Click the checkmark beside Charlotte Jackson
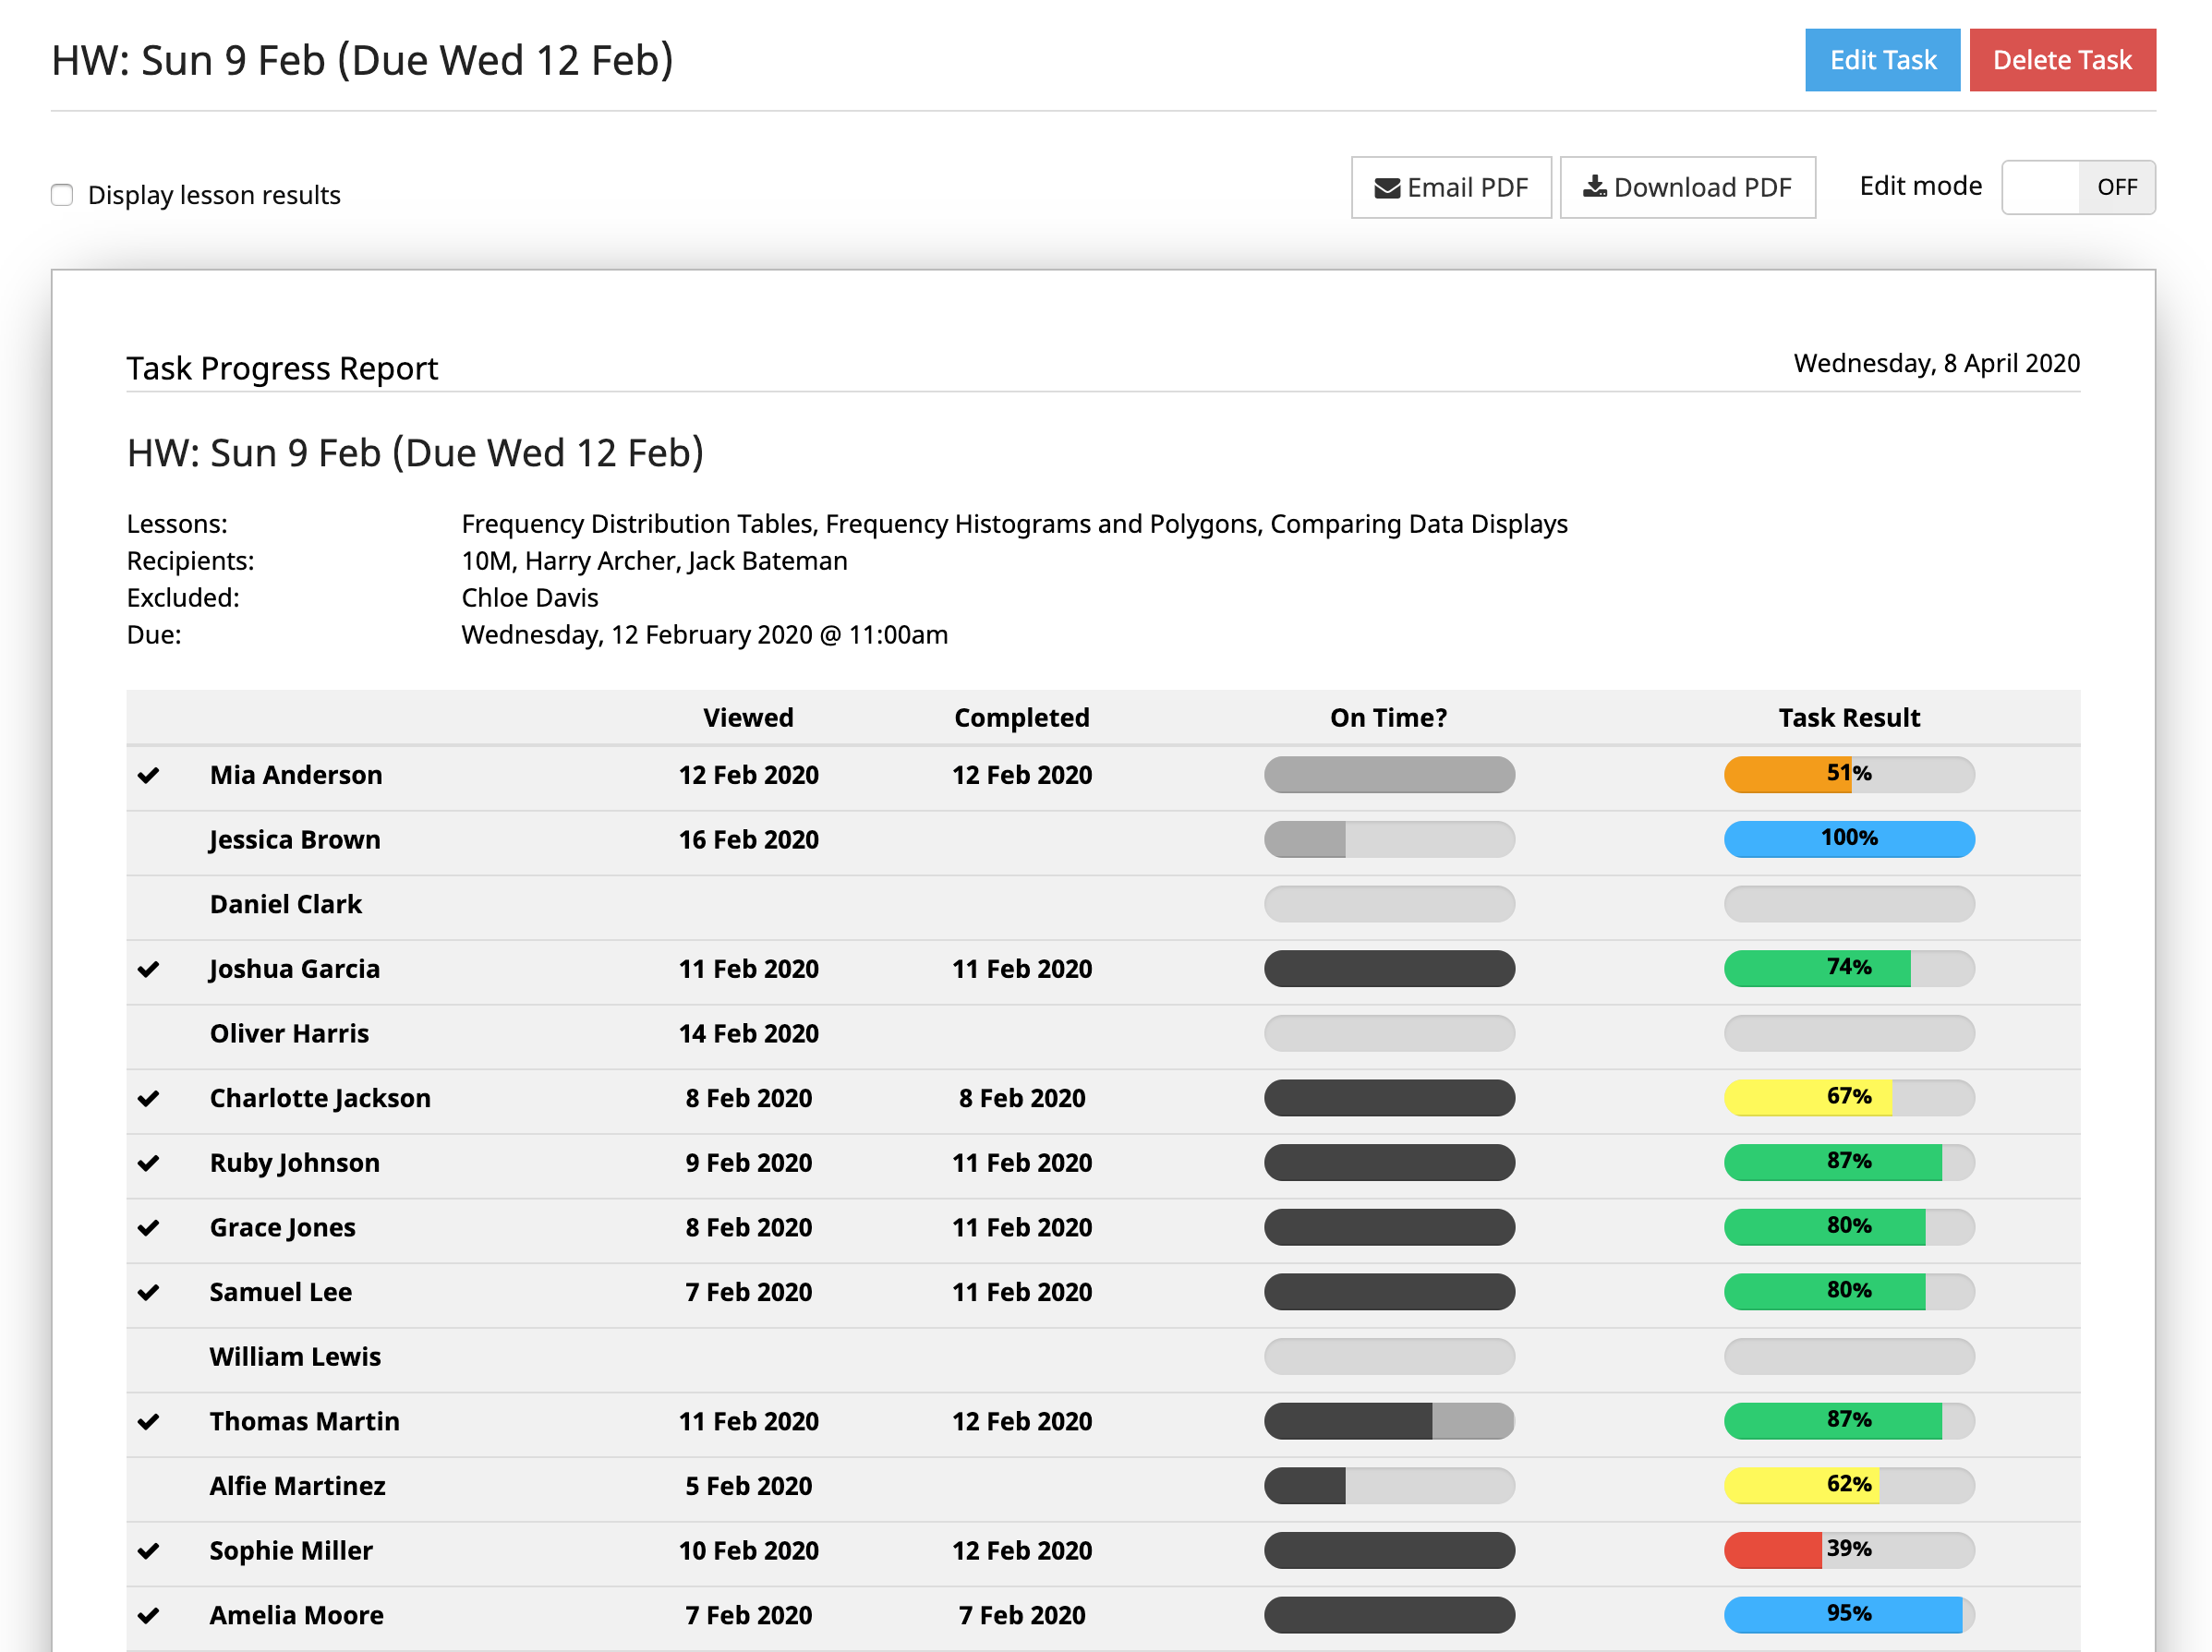 (150, 1098)
